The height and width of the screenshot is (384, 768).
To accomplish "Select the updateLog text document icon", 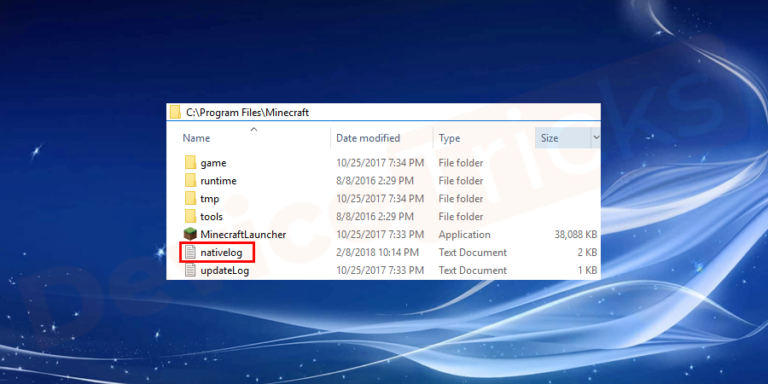I will coord(190,270).
